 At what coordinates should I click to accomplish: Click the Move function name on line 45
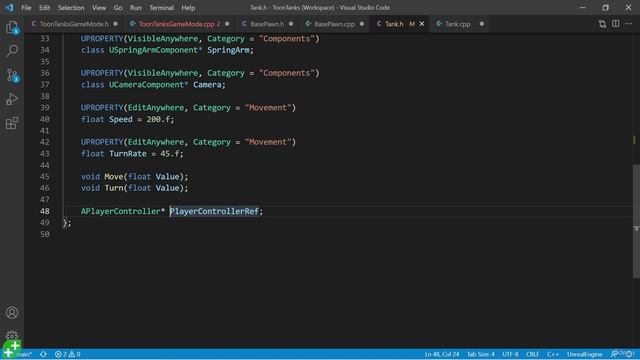[114, 176]
